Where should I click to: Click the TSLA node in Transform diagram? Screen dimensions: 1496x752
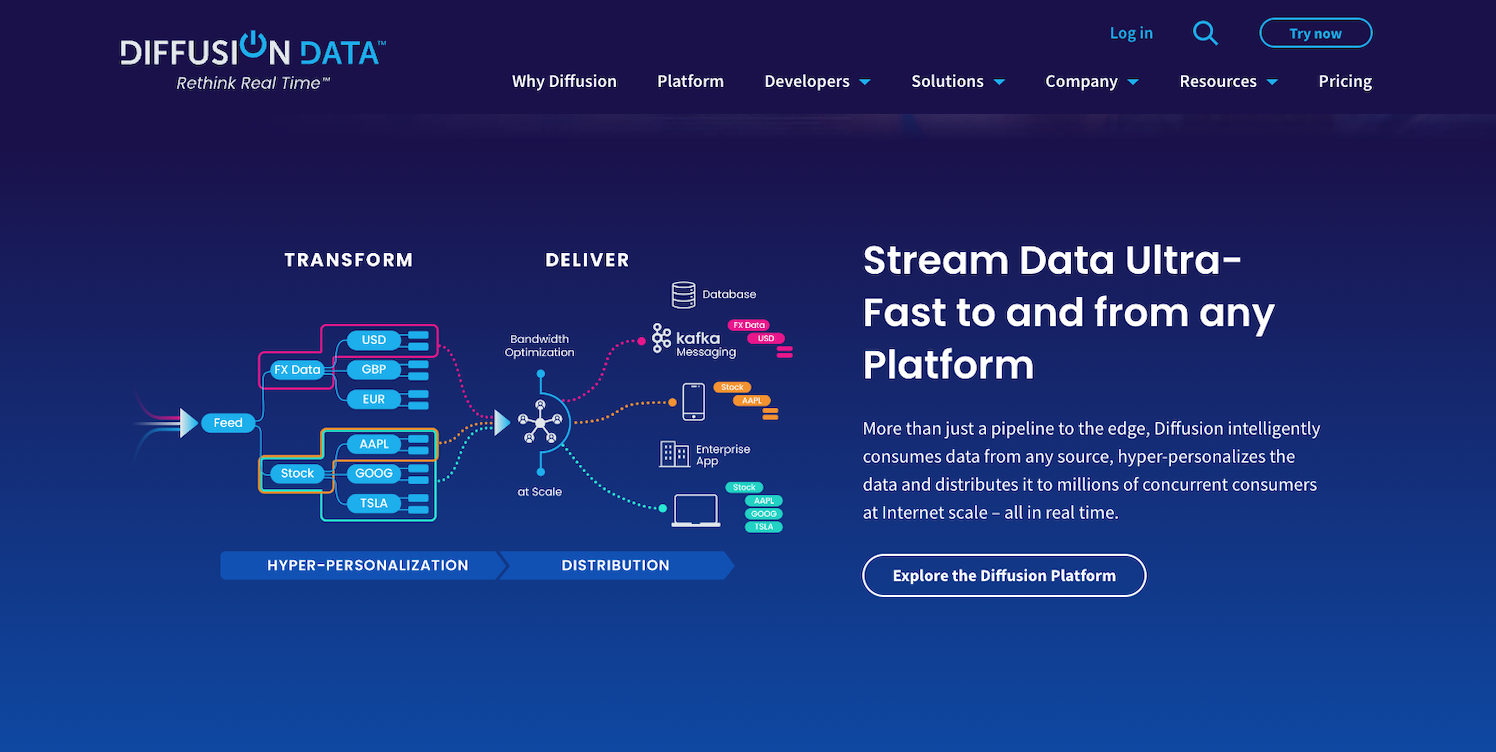point(374,503)
